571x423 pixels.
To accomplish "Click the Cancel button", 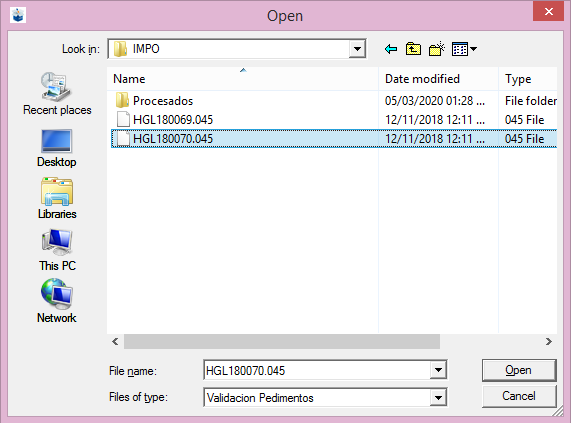I will click(519, 396).
